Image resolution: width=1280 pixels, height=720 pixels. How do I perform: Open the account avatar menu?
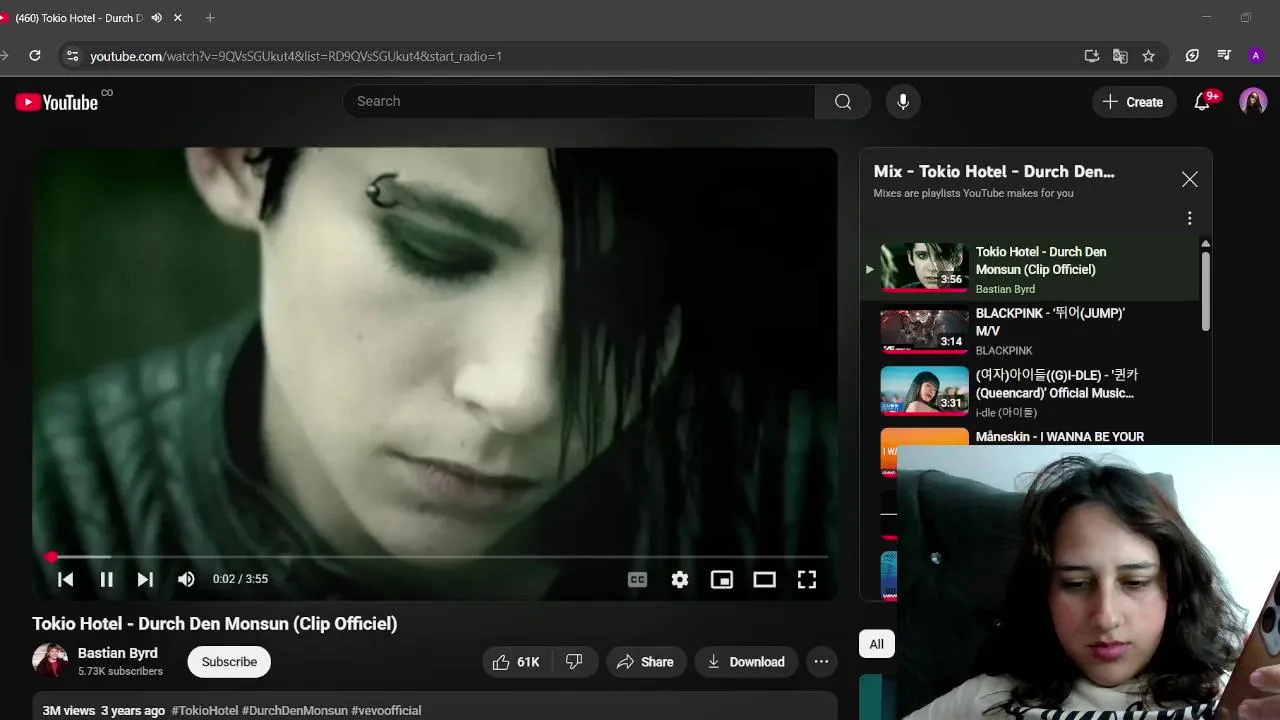(1253, 101)
